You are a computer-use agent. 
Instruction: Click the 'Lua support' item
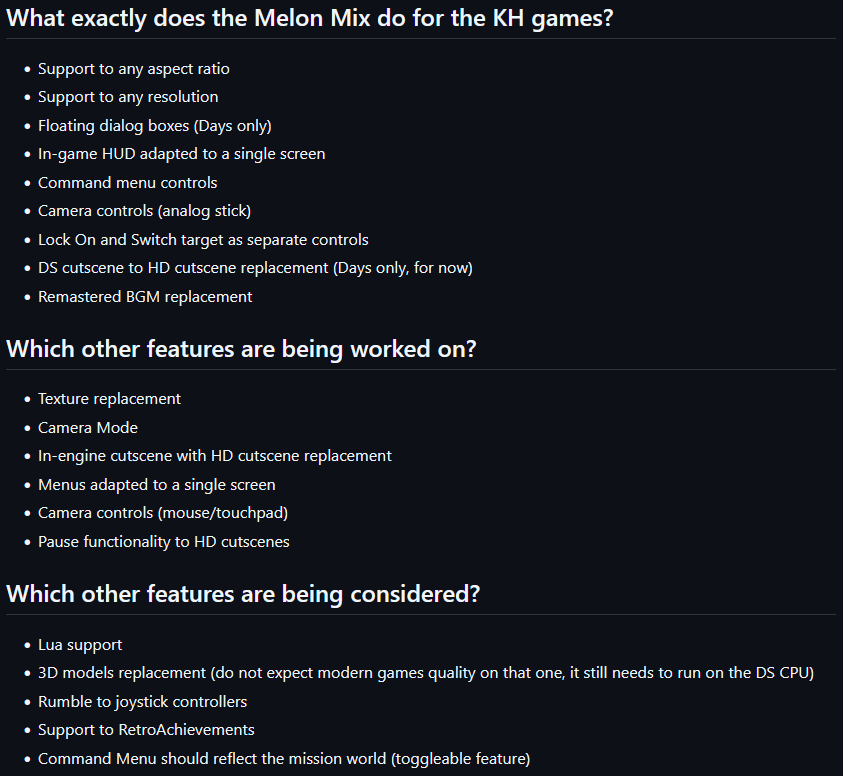80,645
